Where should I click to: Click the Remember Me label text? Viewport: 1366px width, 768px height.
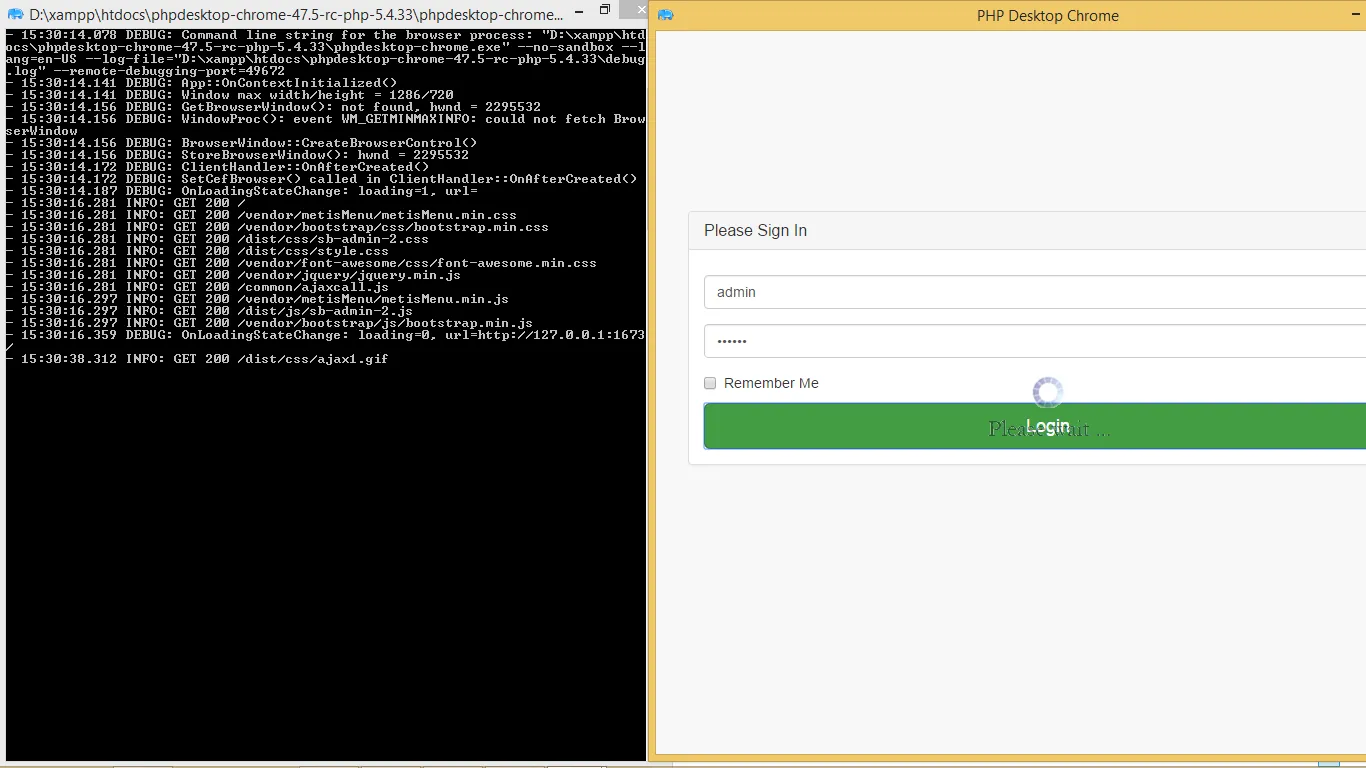pyautogui.click(x=771, y=383)
